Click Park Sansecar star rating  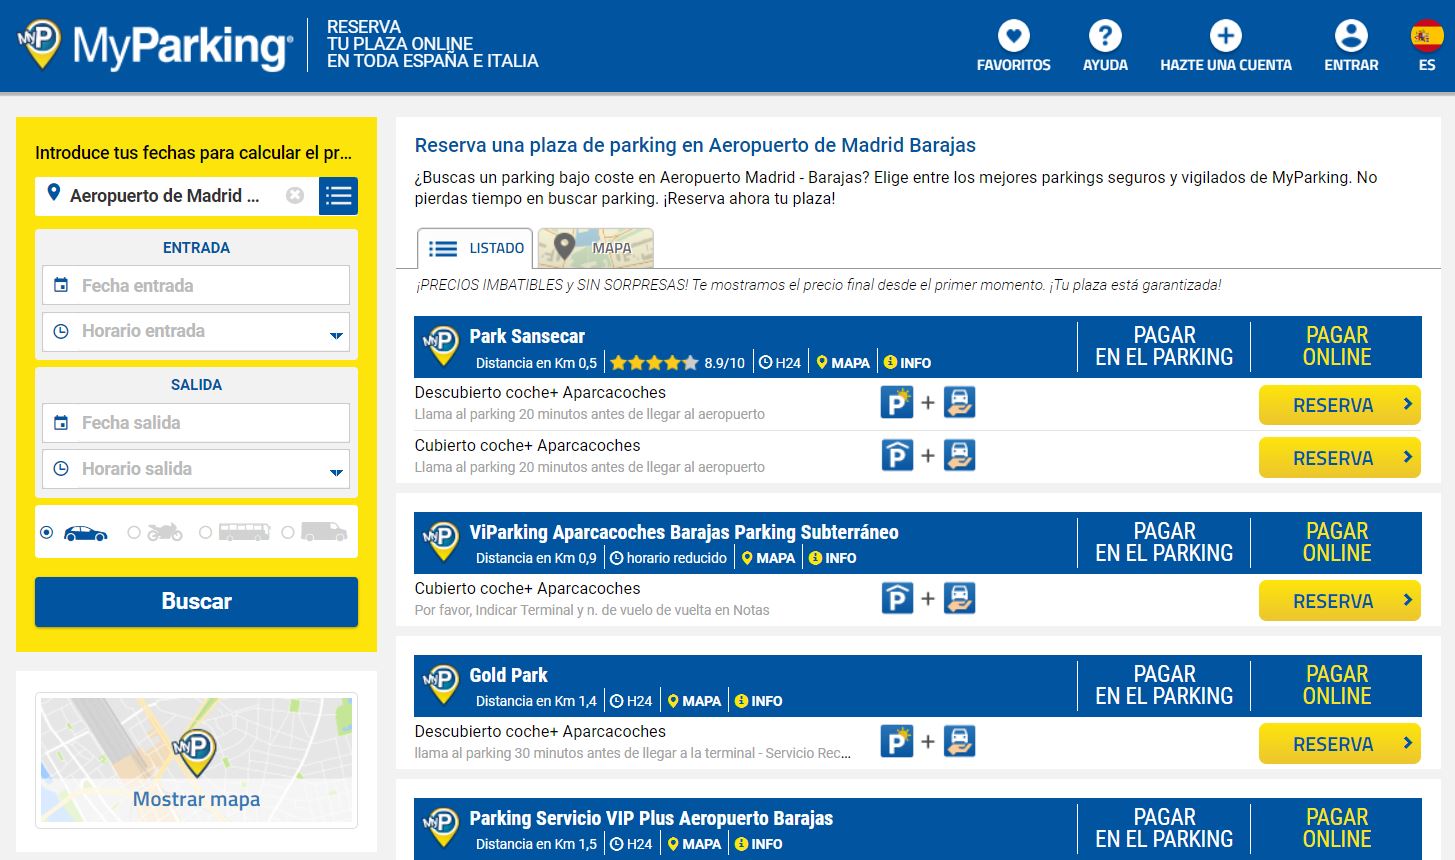pyautogui.click(x=654, y=363)
